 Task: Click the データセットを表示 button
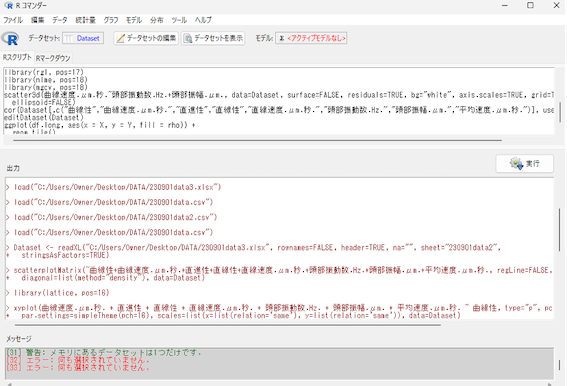[x=213, y=38]
